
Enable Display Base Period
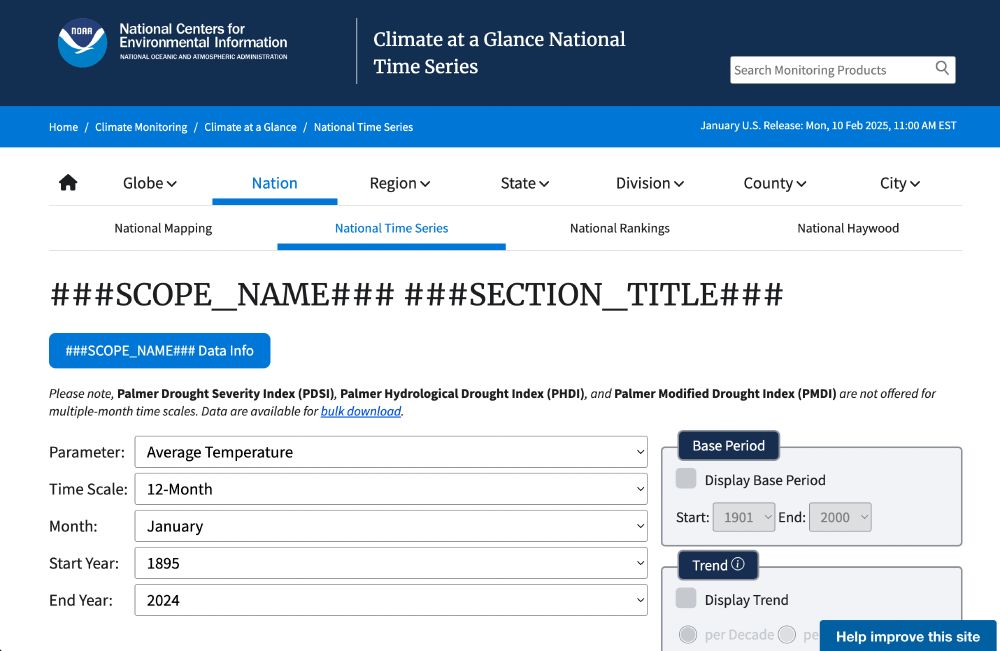point(687,479)
